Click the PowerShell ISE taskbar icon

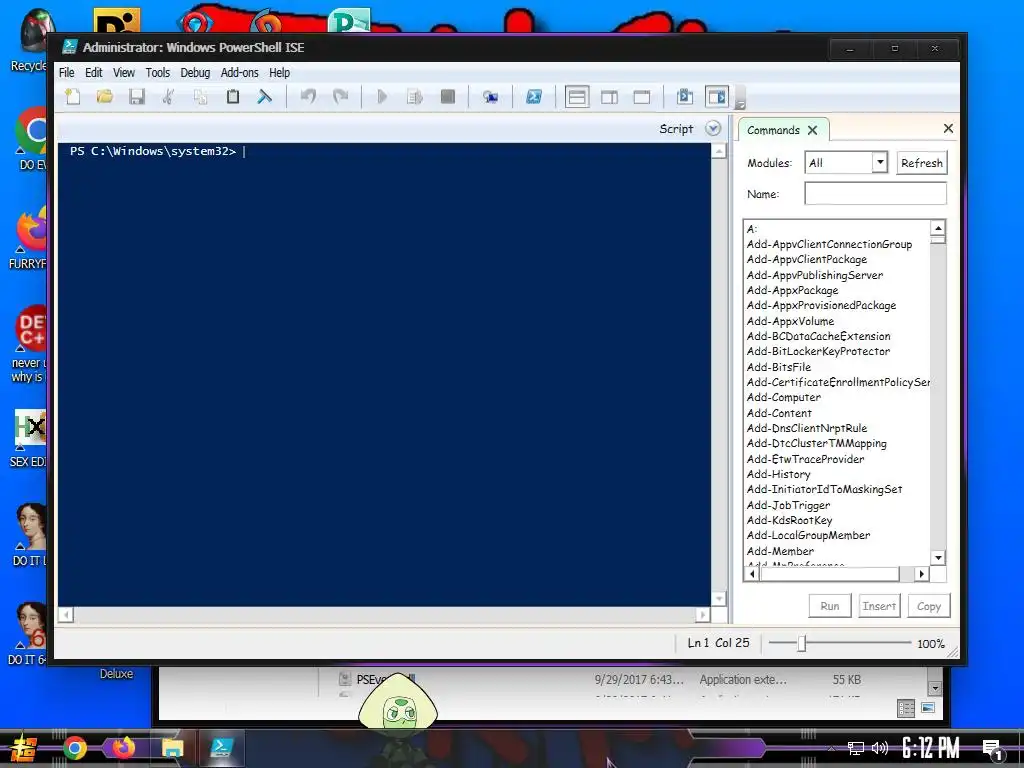(x=221, y=748)
